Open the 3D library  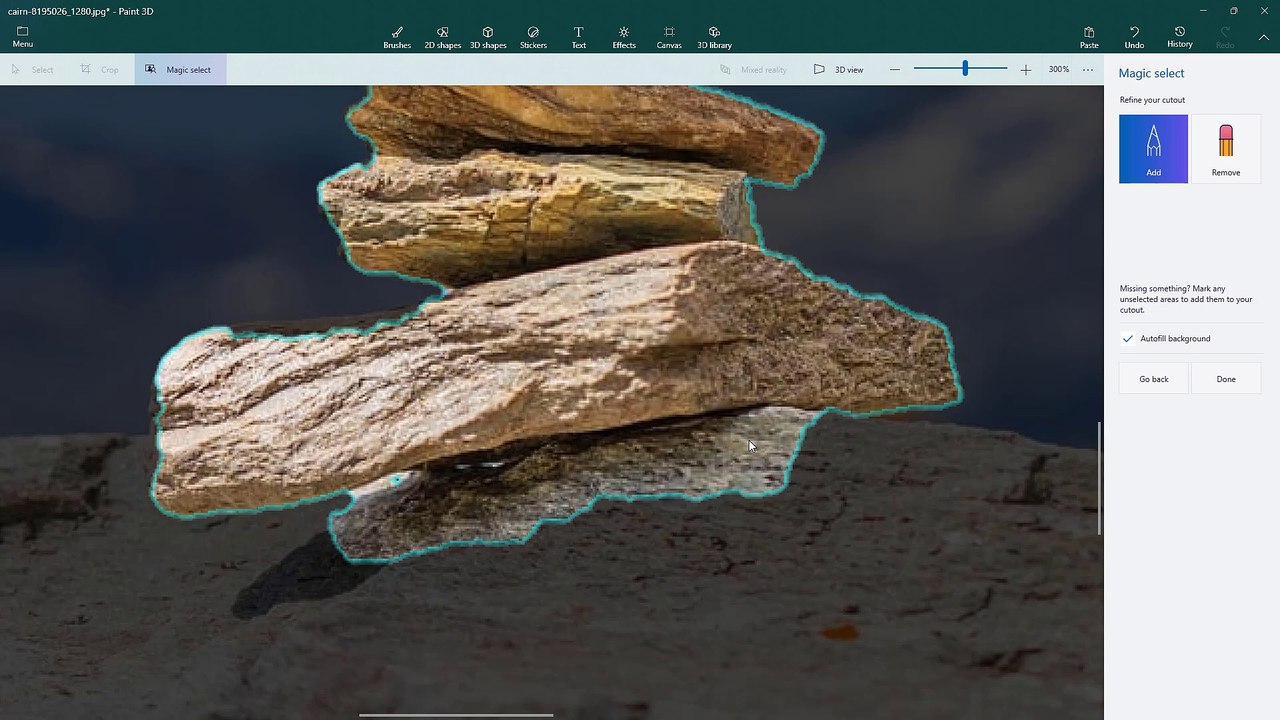(714, 38)
